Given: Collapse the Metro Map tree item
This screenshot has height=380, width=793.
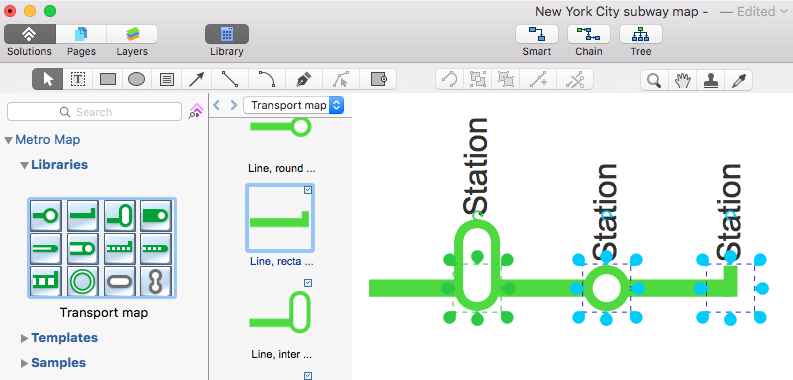Looking at the screenshot, I should coord(8,140).
